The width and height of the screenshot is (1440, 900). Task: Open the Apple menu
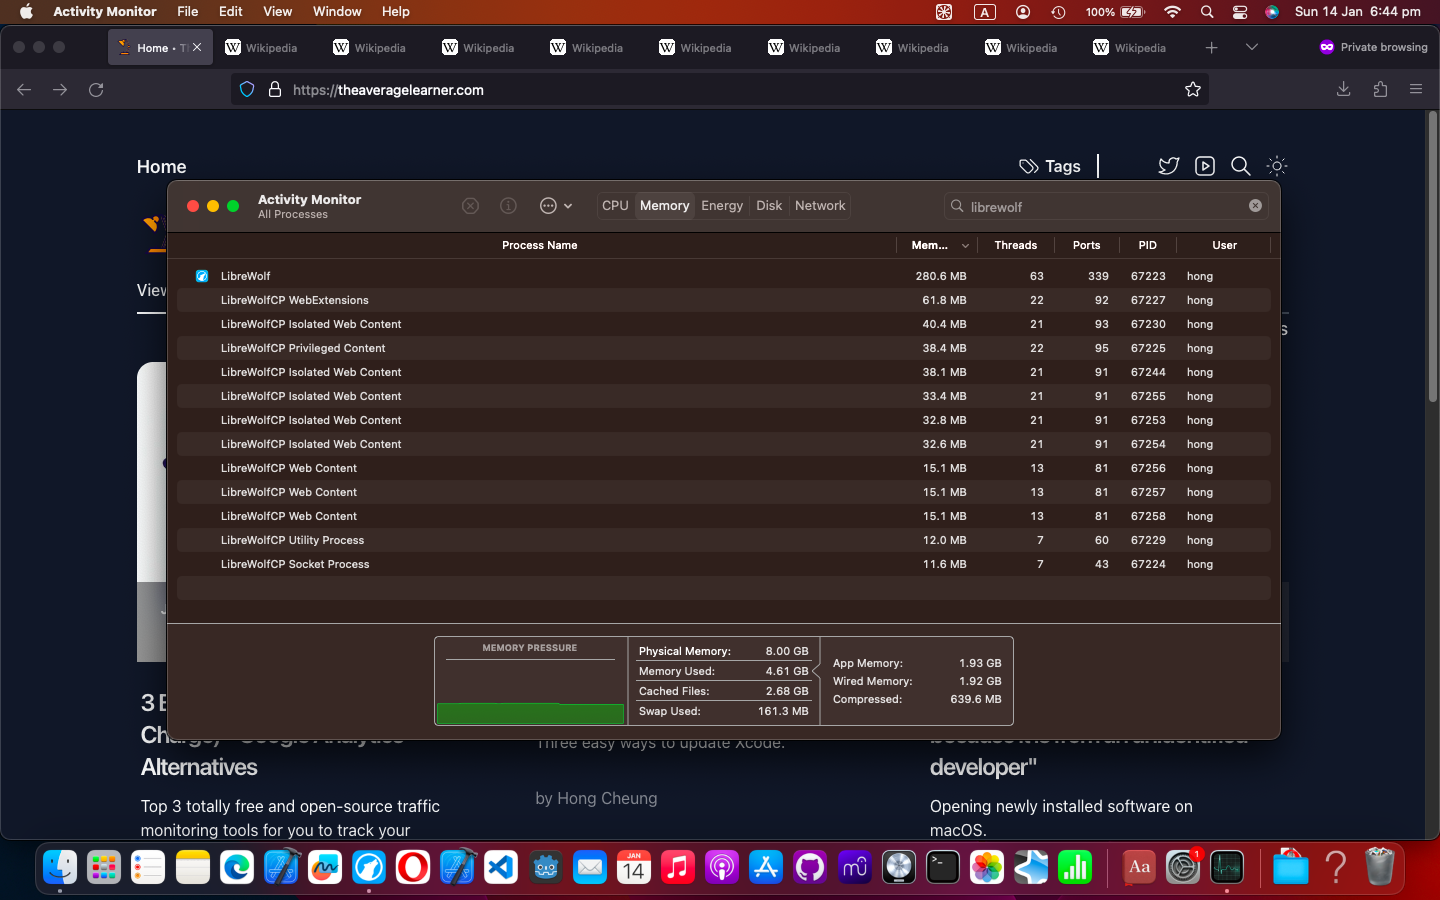[x=26, y=12]
